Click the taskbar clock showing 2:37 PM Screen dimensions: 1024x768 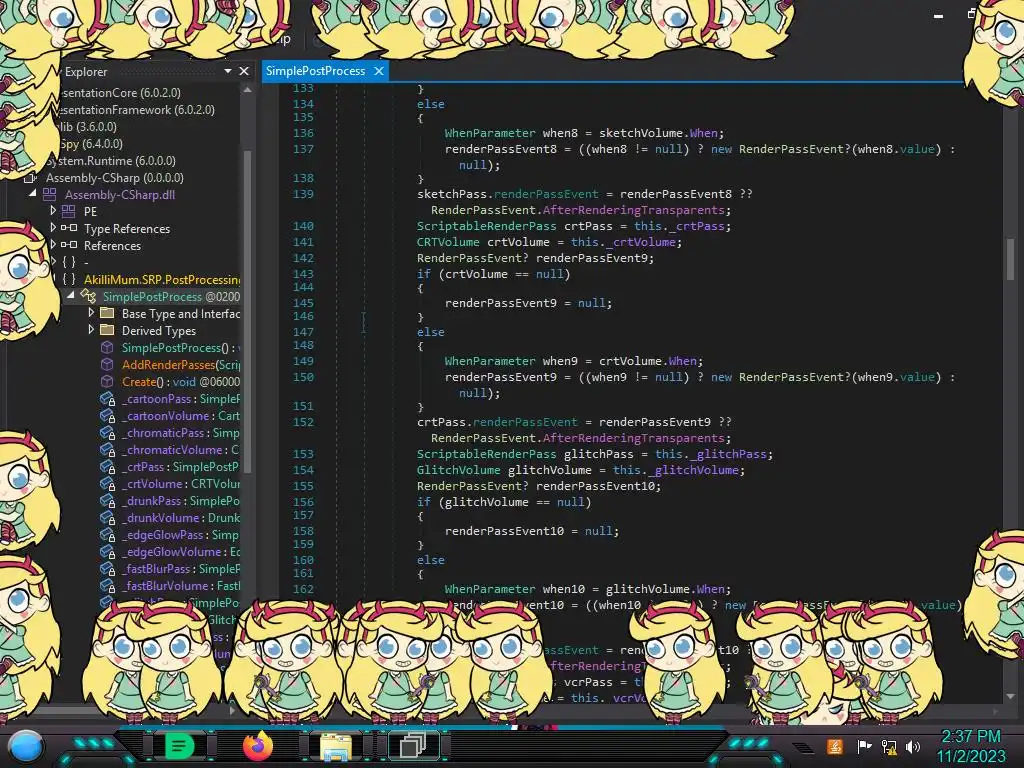tap(970, 736)
